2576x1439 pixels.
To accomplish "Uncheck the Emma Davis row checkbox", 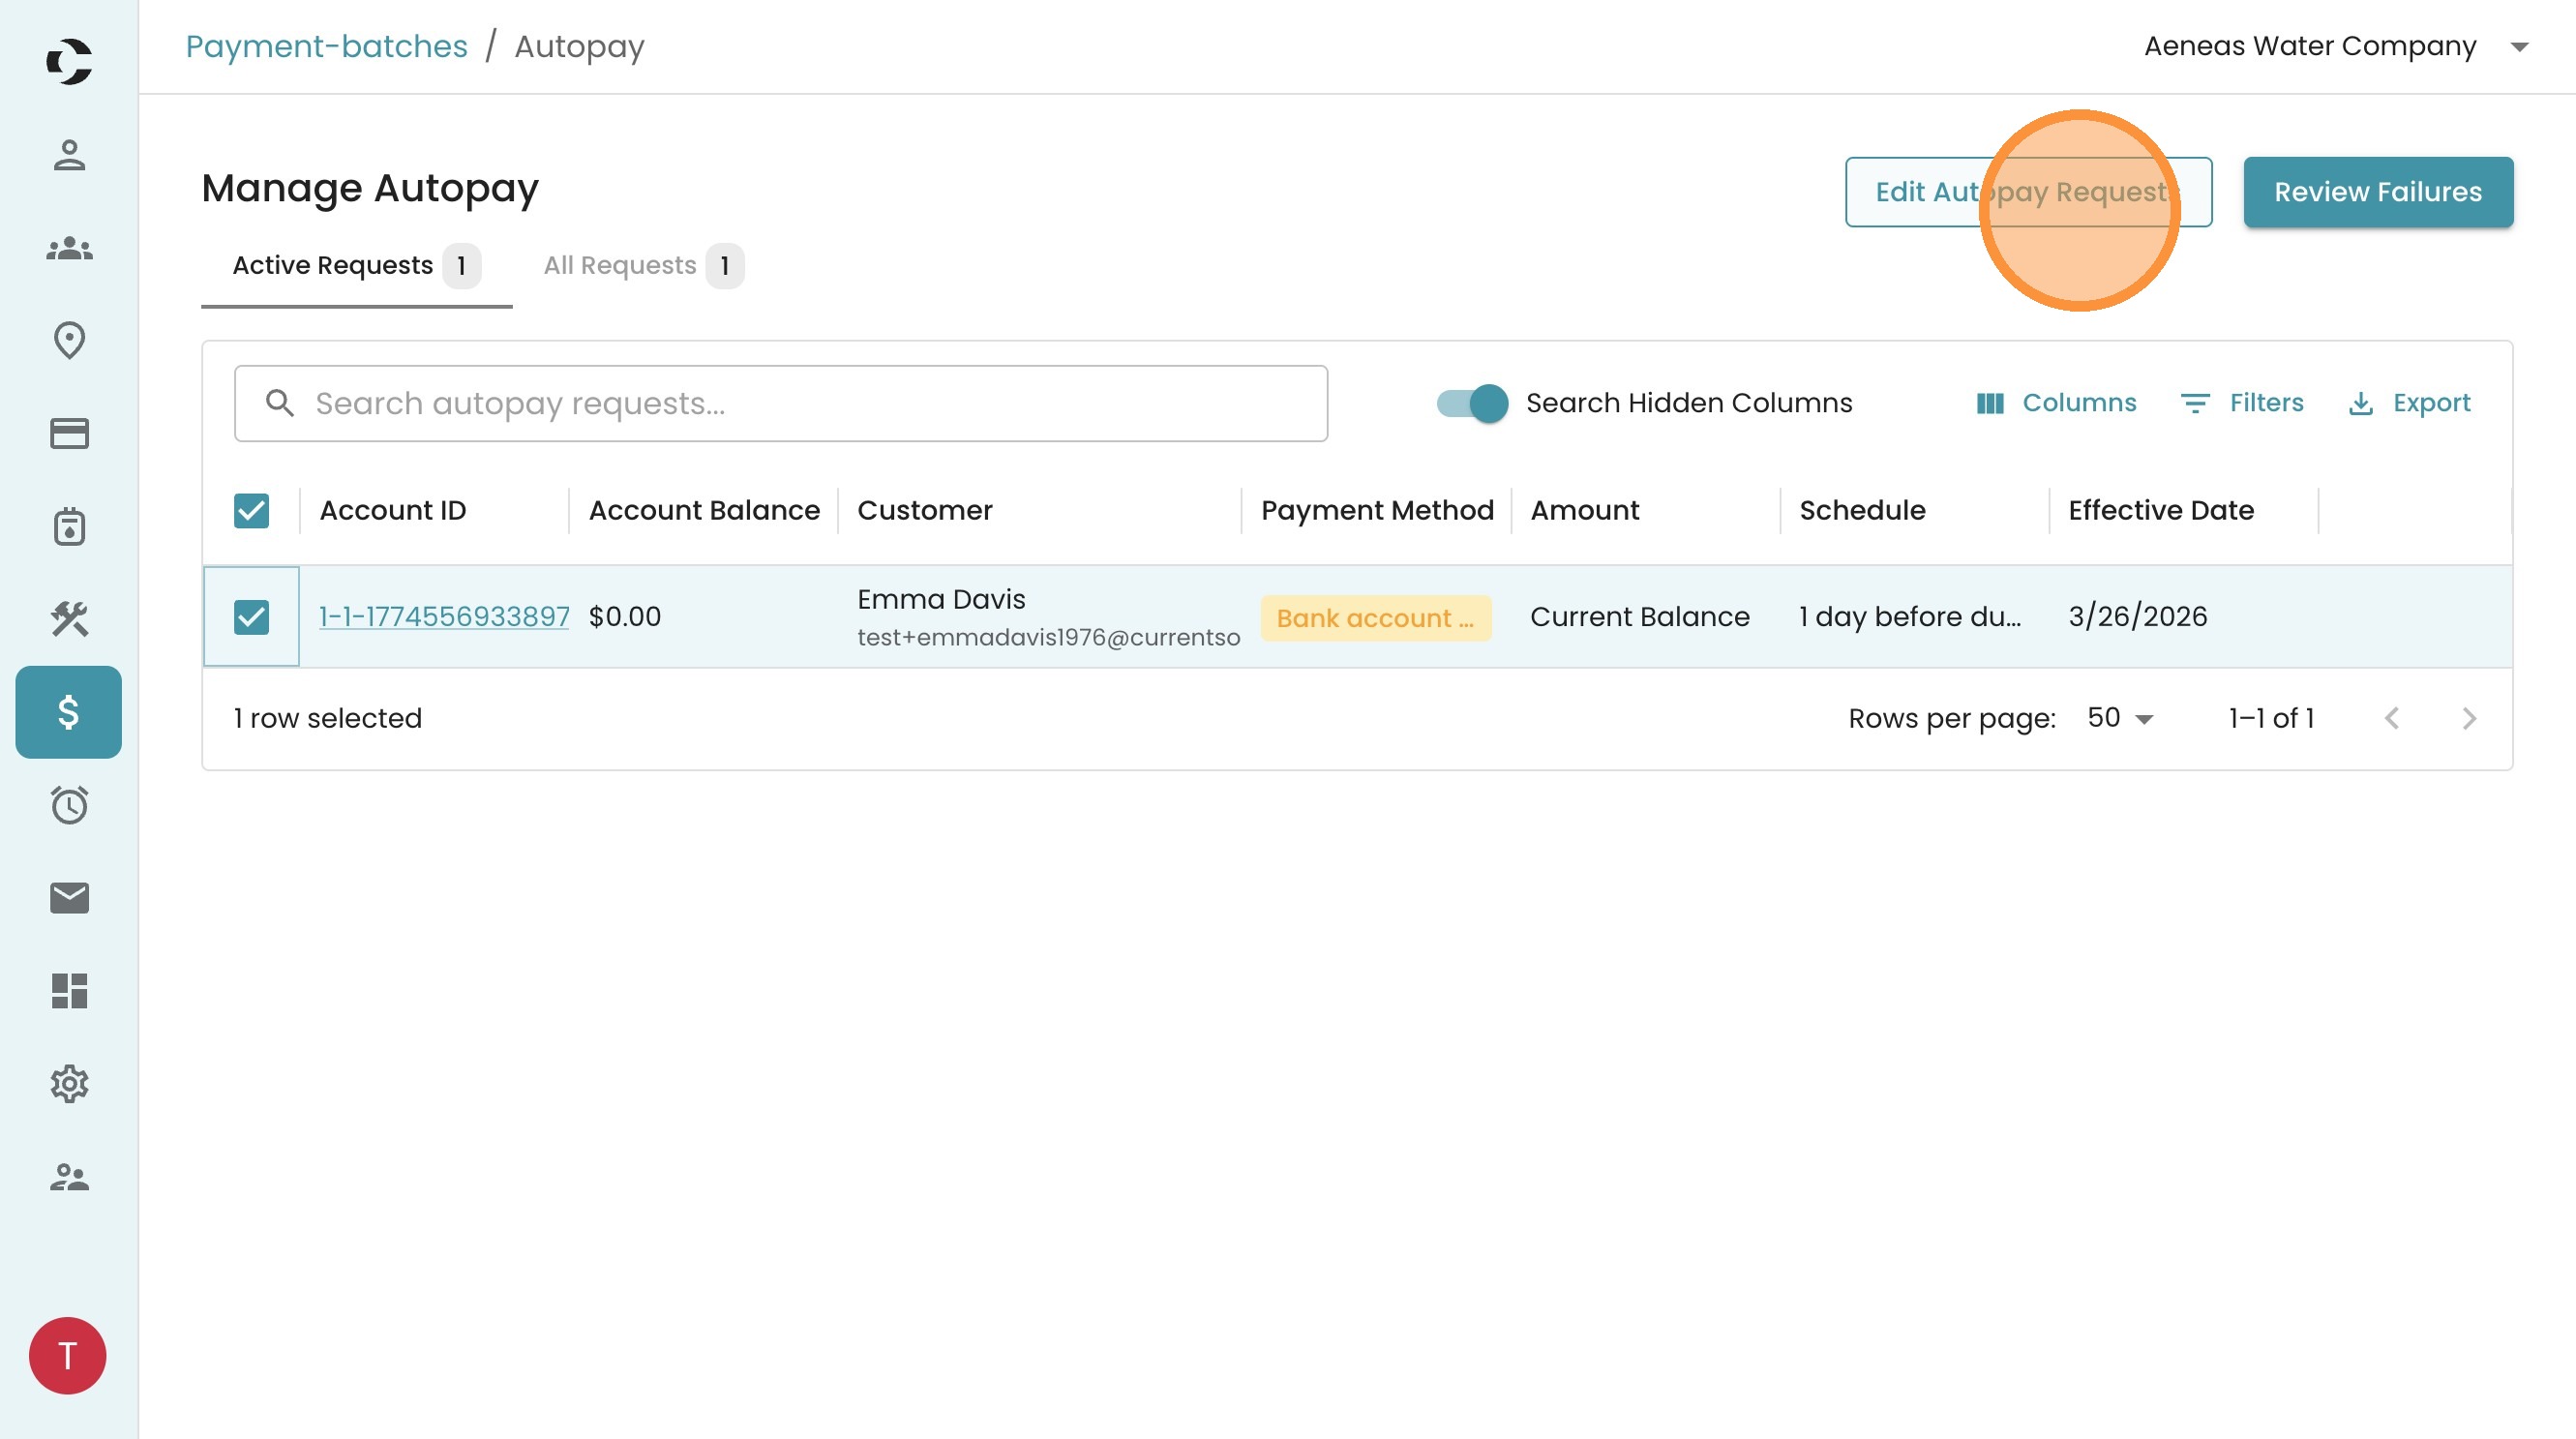I will 251,617.
